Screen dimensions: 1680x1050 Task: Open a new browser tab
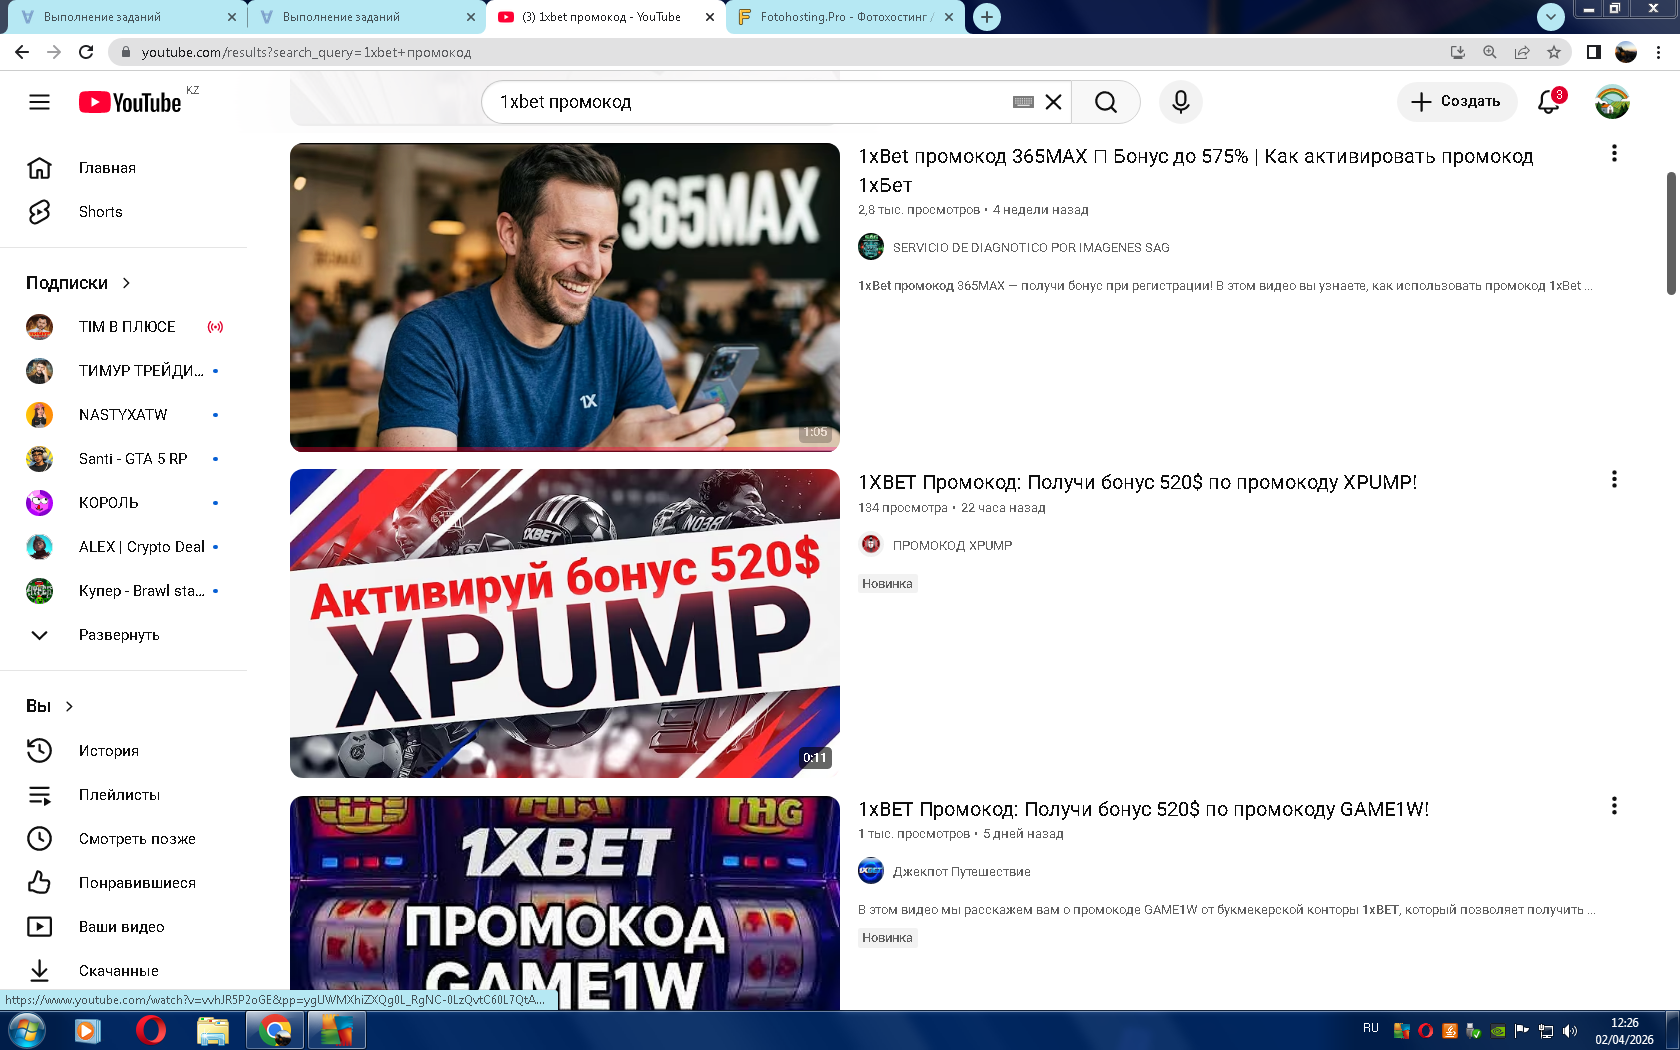(x=987, y=17)
